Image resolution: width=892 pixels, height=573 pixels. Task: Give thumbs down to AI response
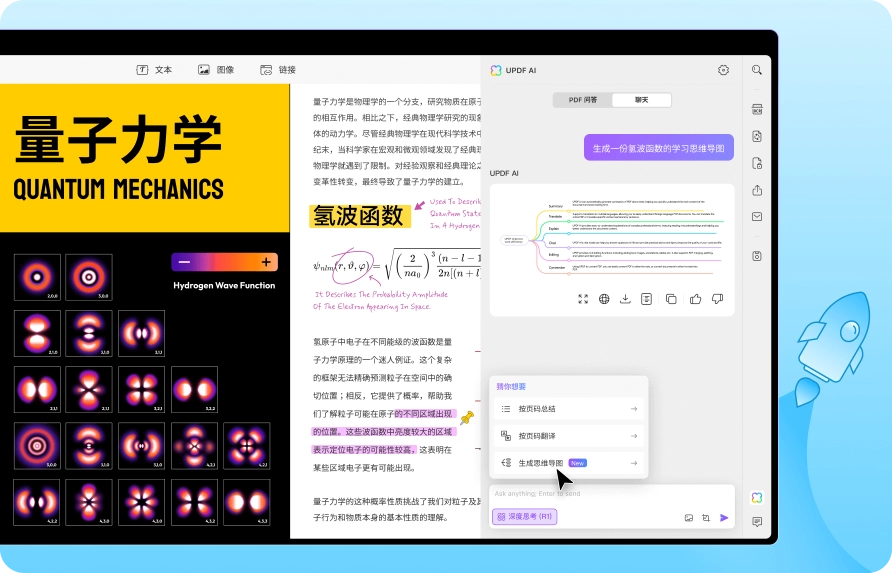[x=717, y=299]
